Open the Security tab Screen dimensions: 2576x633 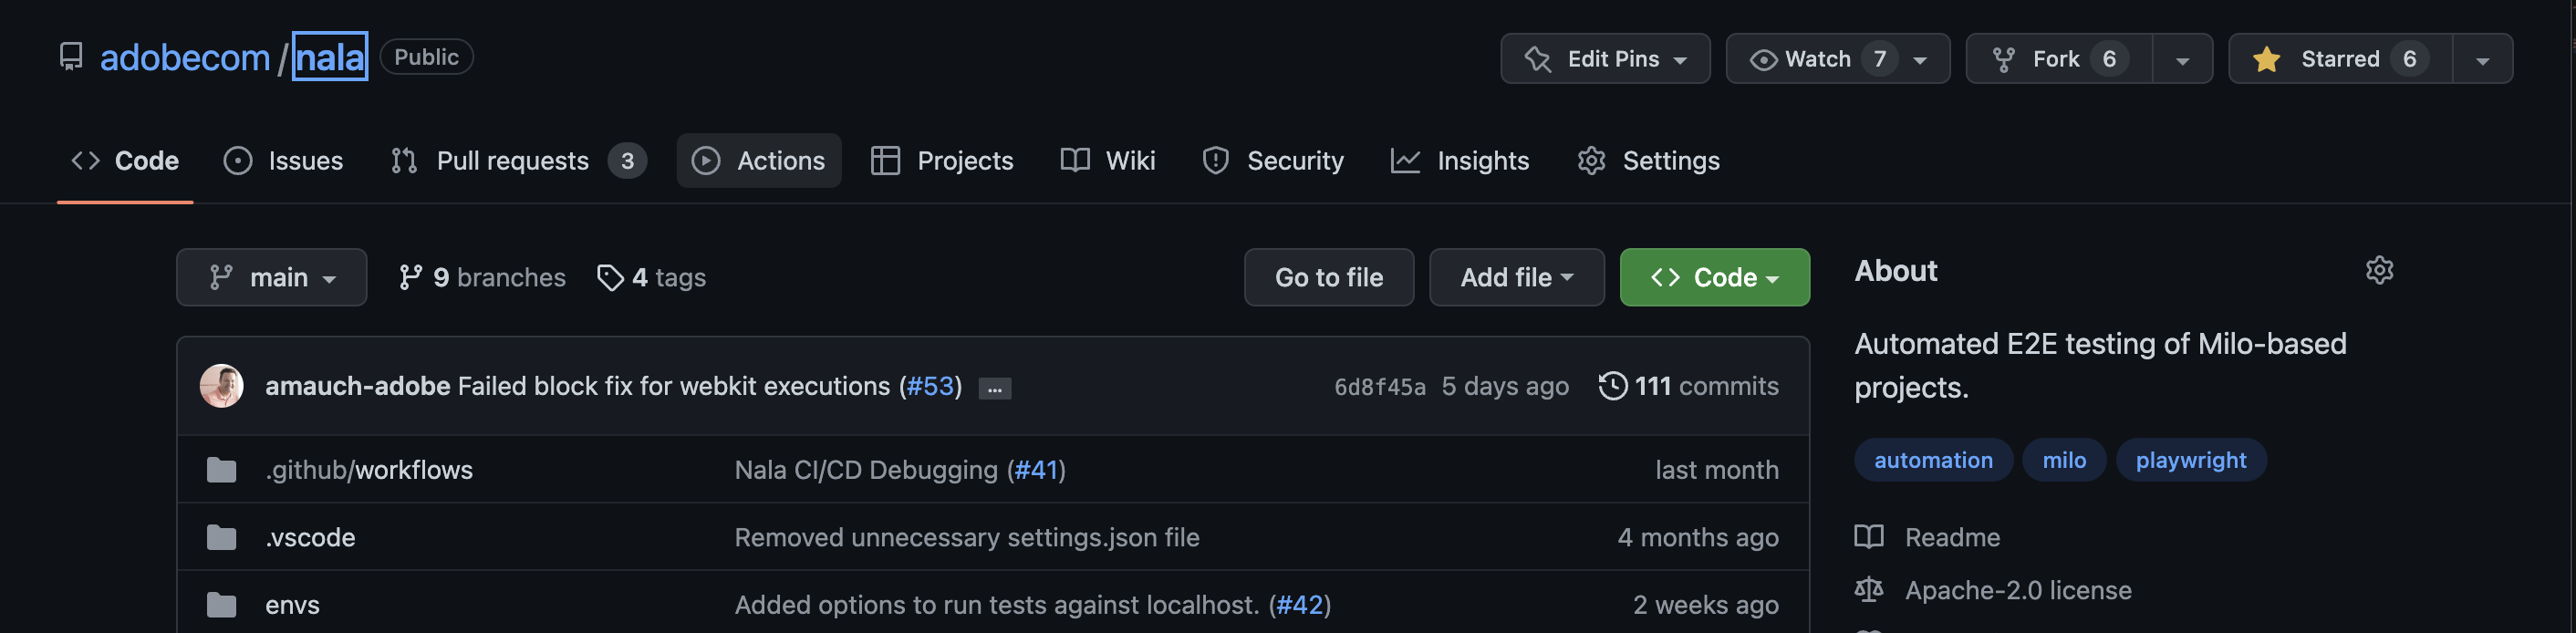tap(1273, 160)
